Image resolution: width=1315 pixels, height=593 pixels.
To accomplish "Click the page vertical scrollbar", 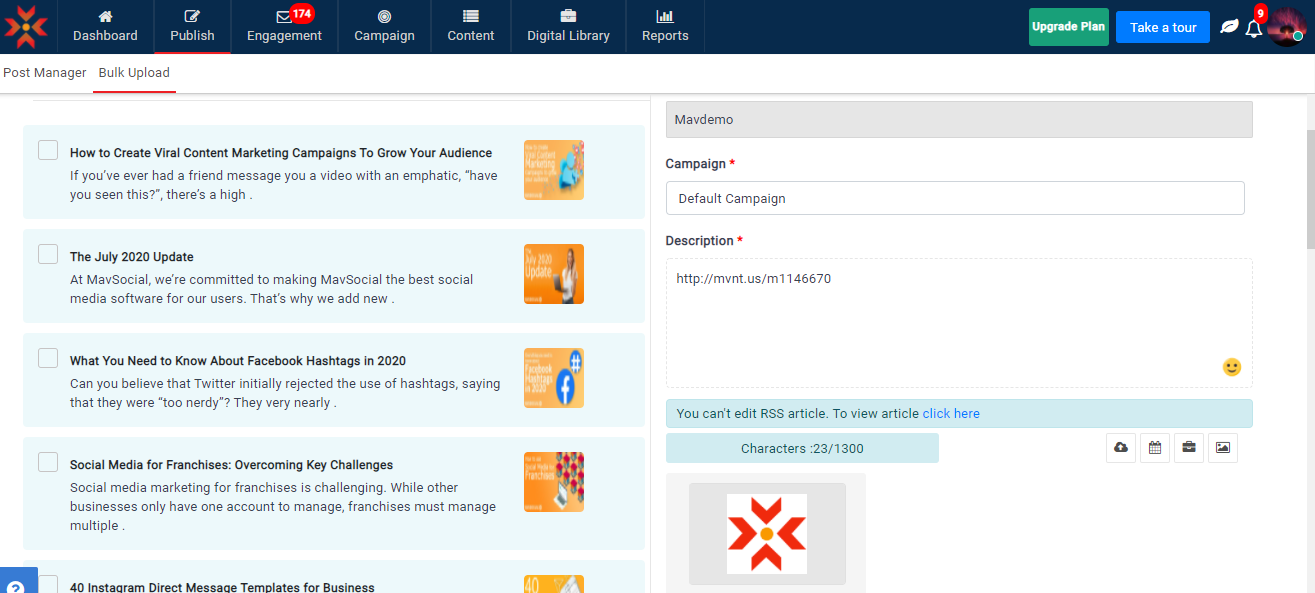I will coord(1310,190).
